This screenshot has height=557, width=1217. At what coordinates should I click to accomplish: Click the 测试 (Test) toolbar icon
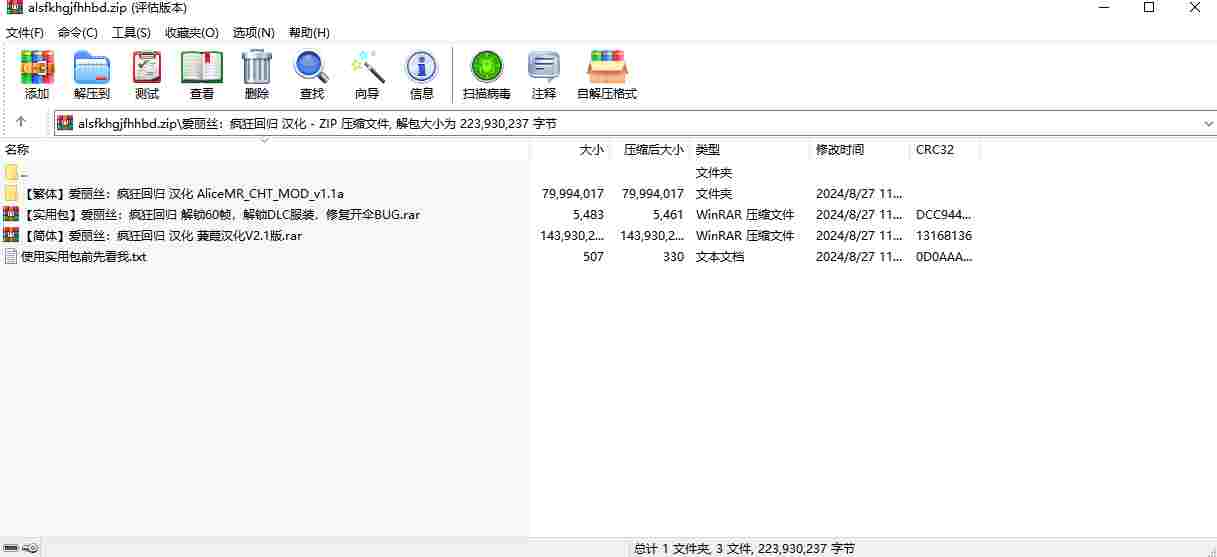pyautogui.click(x=147, y=68)
